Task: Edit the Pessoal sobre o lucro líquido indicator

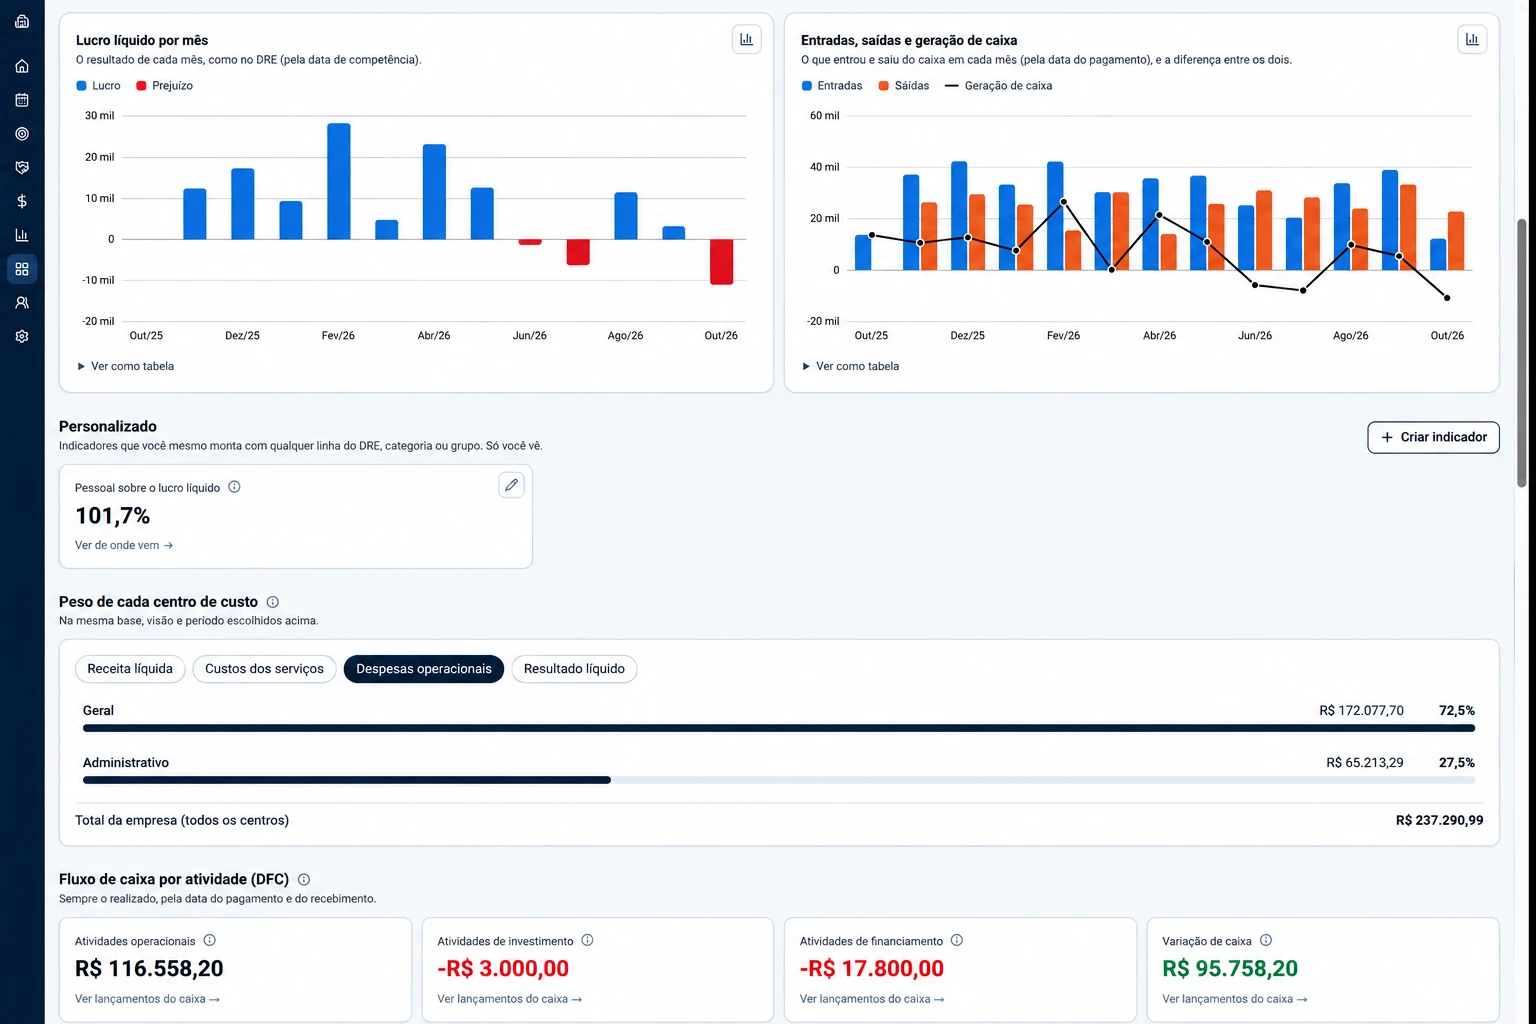Action: pyautogui.click(x=511, y=485)
